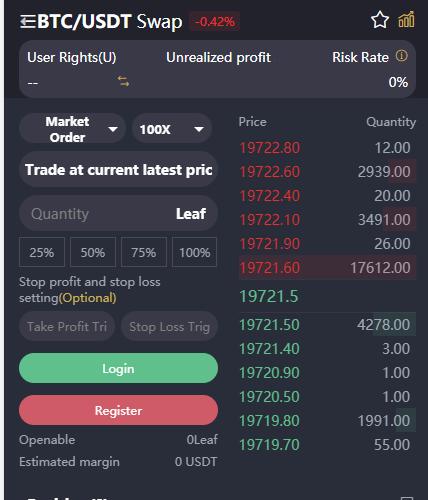Open the pair list menu icon
This screenshot has width=428, height=500.
[28, 22]
